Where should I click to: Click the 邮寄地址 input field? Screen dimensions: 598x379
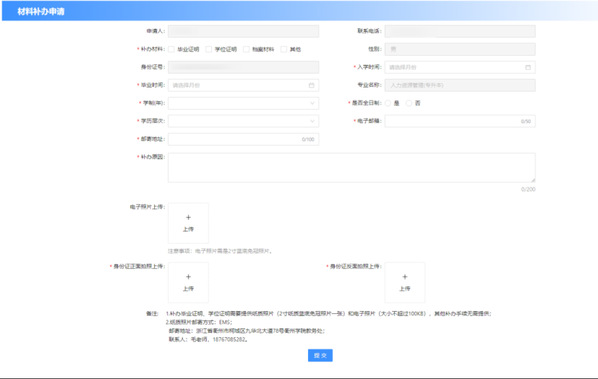coord(243,139)
